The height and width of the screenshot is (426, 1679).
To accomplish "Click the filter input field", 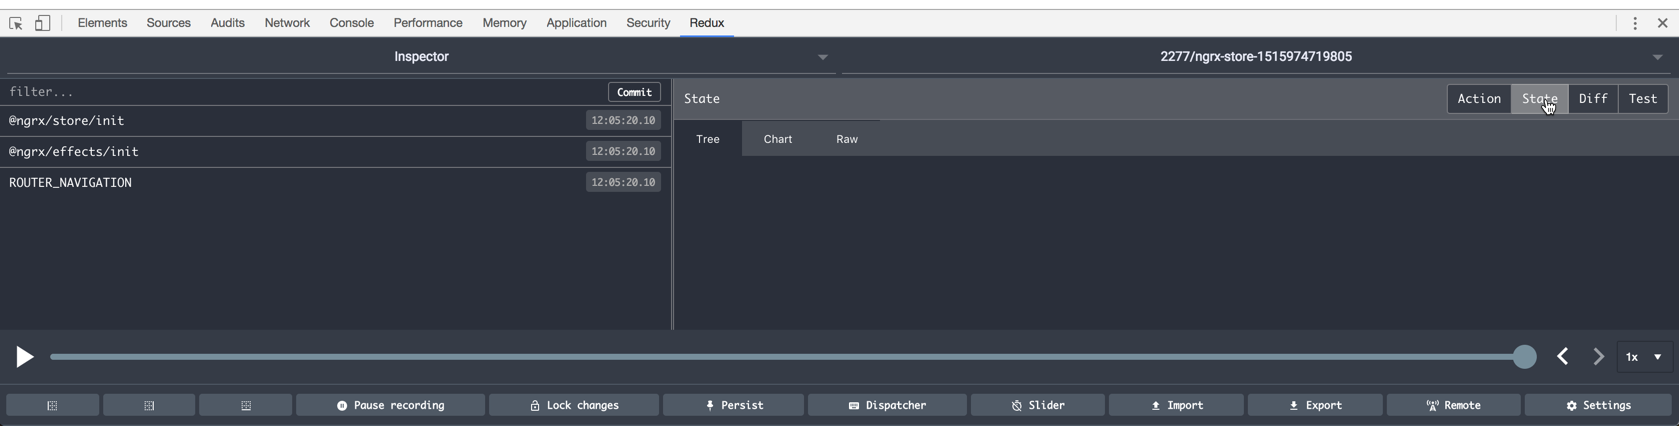I will pos(303,92).
